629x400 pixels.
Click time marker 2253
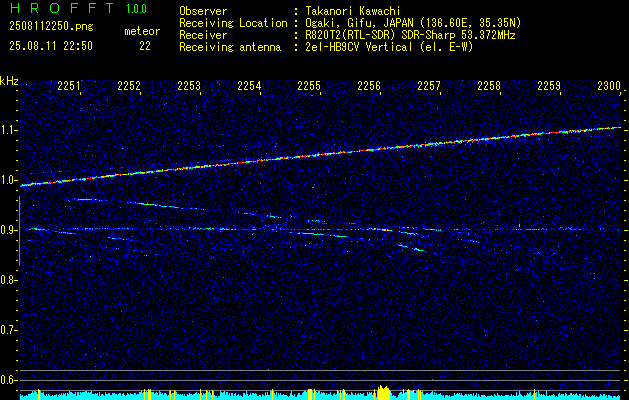(x=189, y=86)
